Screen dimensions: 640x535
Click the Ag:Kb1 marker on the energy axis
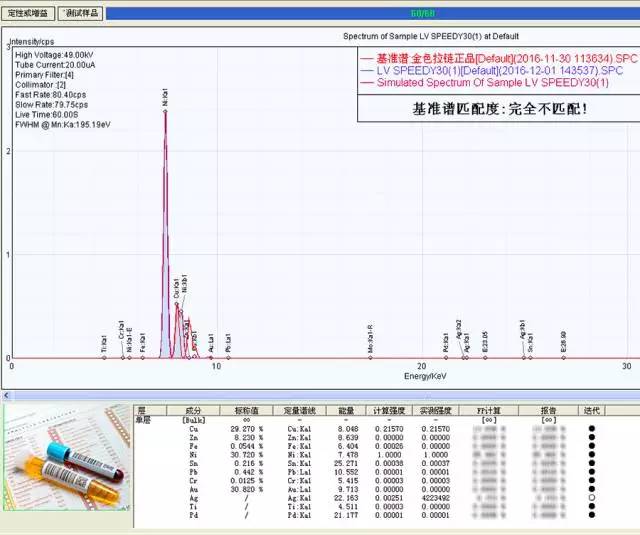click(x=524, y=357)
